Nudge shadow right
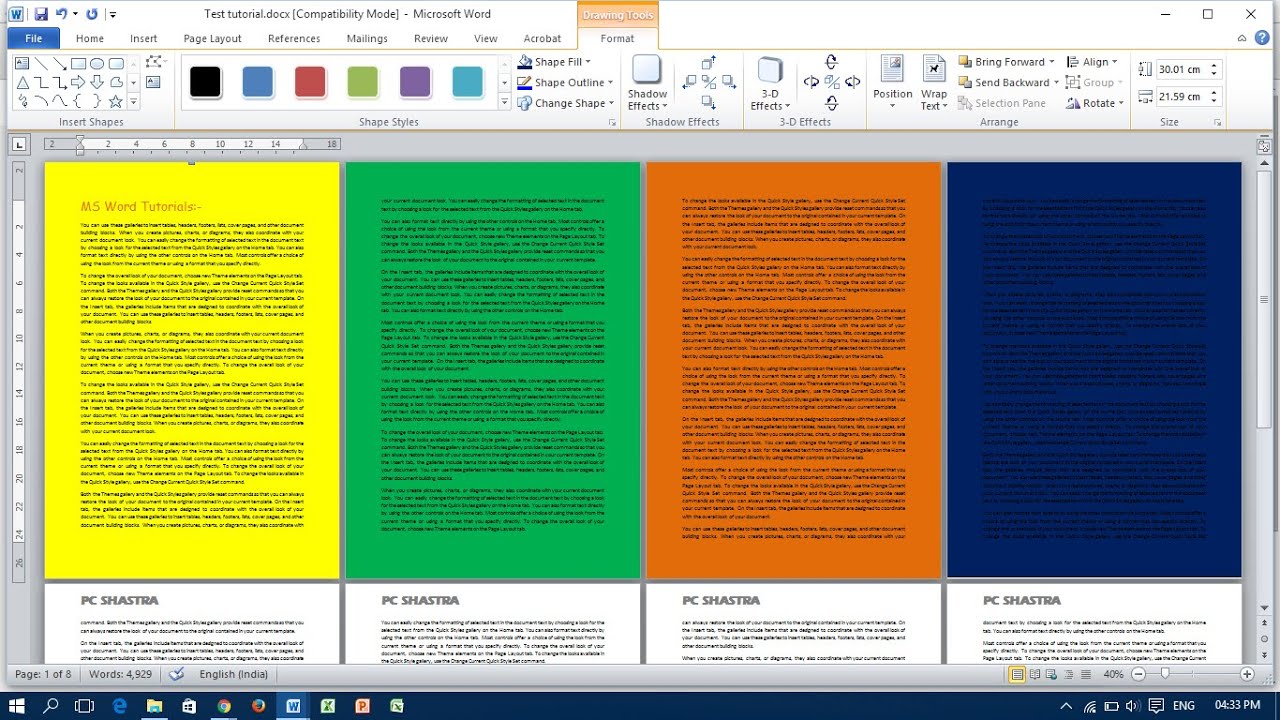1280x720 pixels. pyautogui.click(x=729, y=83)
